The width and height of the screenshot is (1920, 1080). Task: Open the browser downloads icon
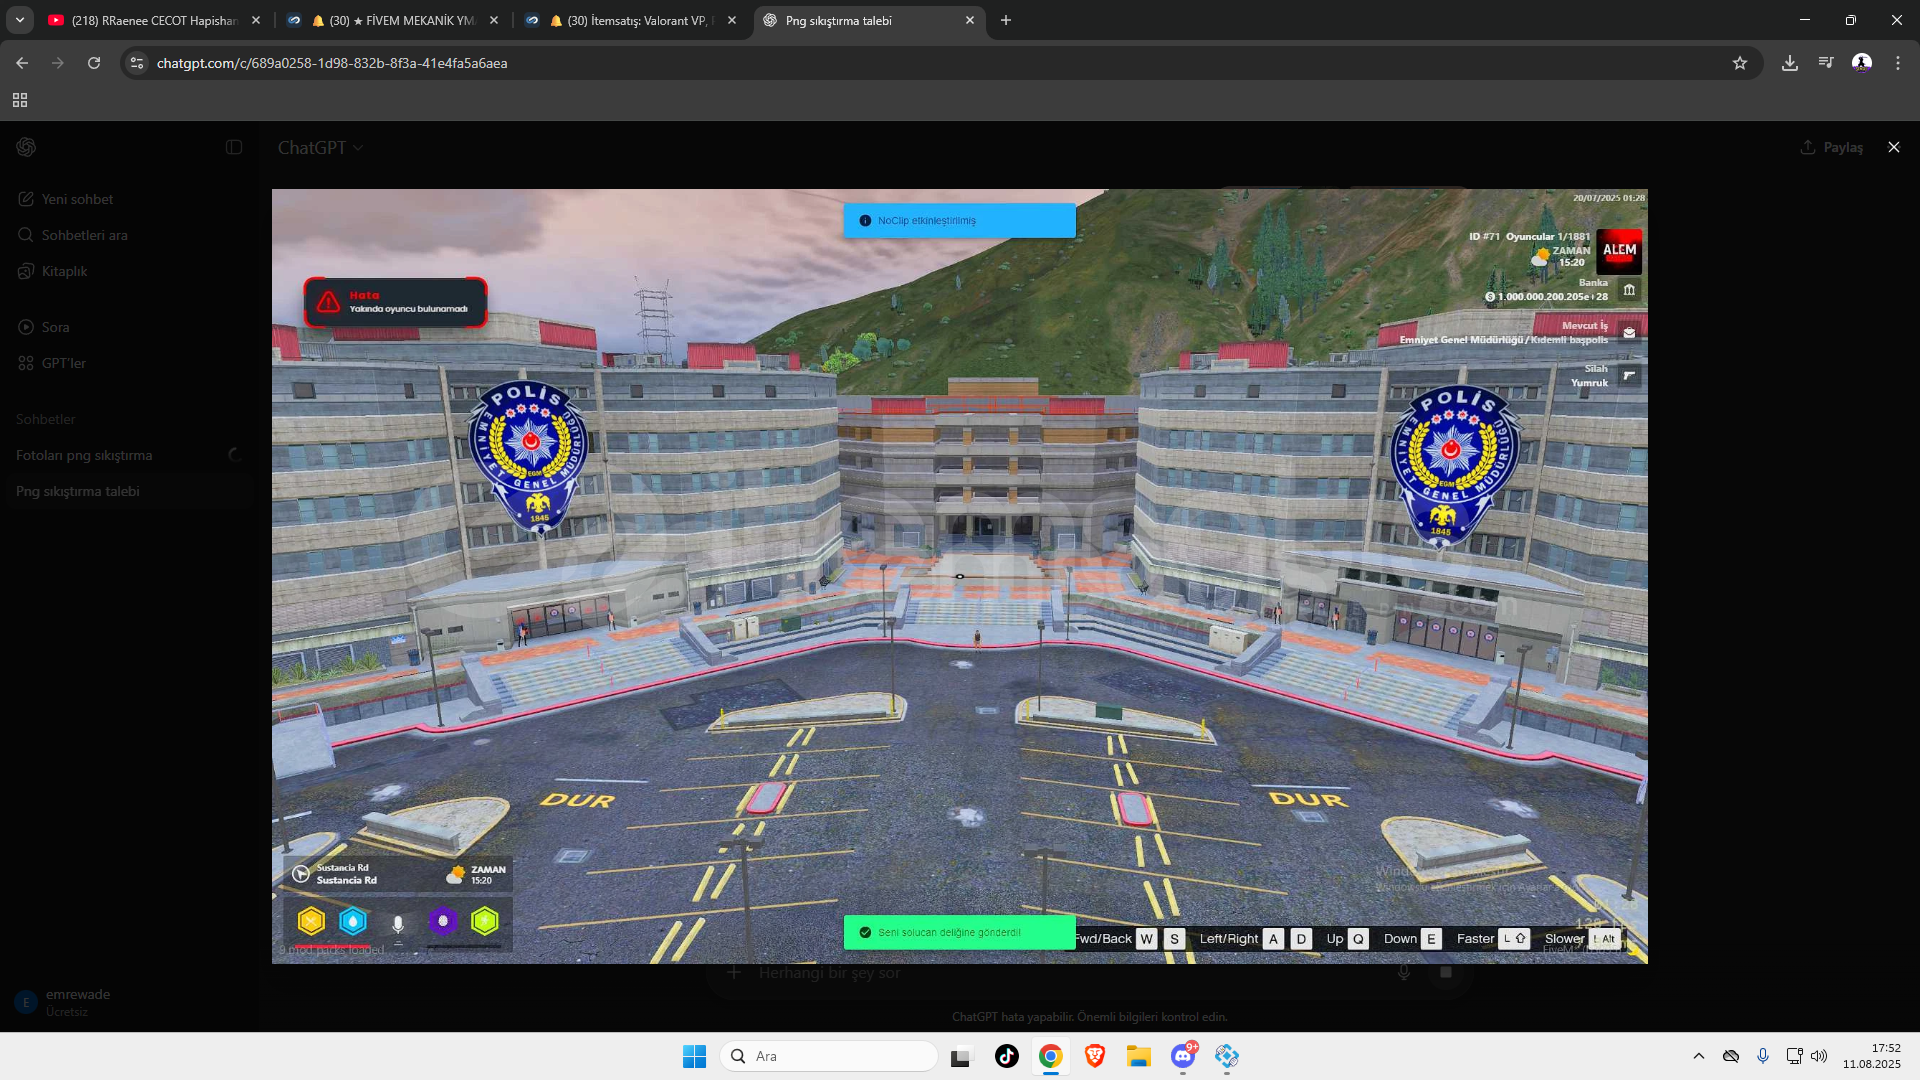tap(1790, 63)
